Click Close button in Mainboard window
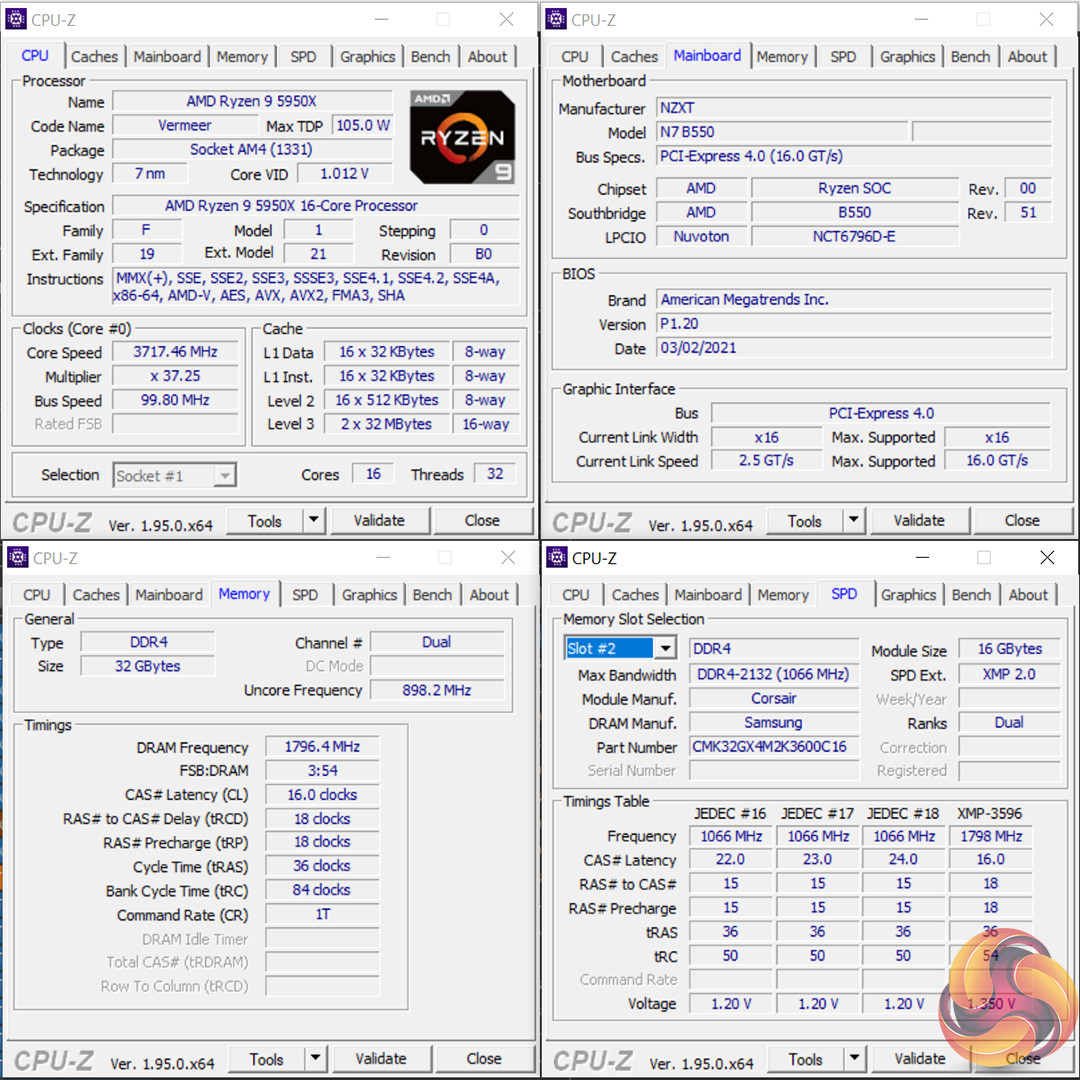 pos(1022,521)
